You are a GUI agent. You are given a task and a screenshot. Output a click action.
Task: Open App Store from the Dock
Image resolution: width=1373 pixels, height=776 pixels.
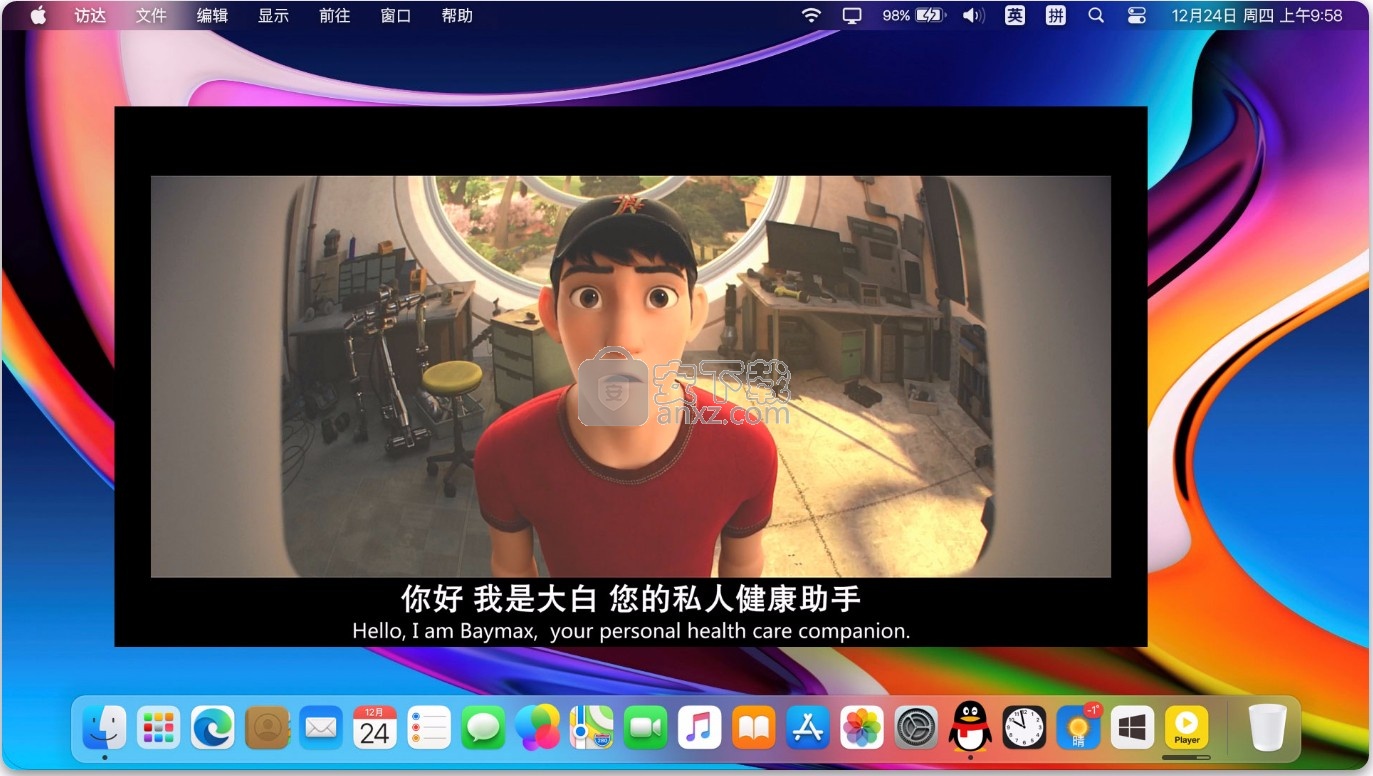808,727
